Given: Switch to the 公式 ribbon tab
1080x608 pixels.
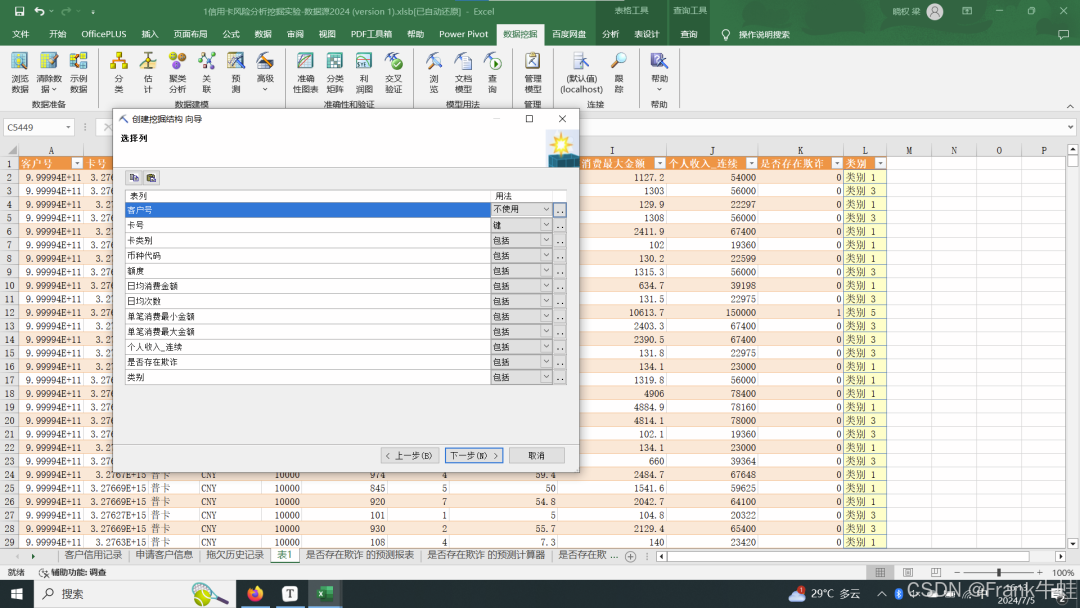Looking at the screenshot, I should [231, 34].
